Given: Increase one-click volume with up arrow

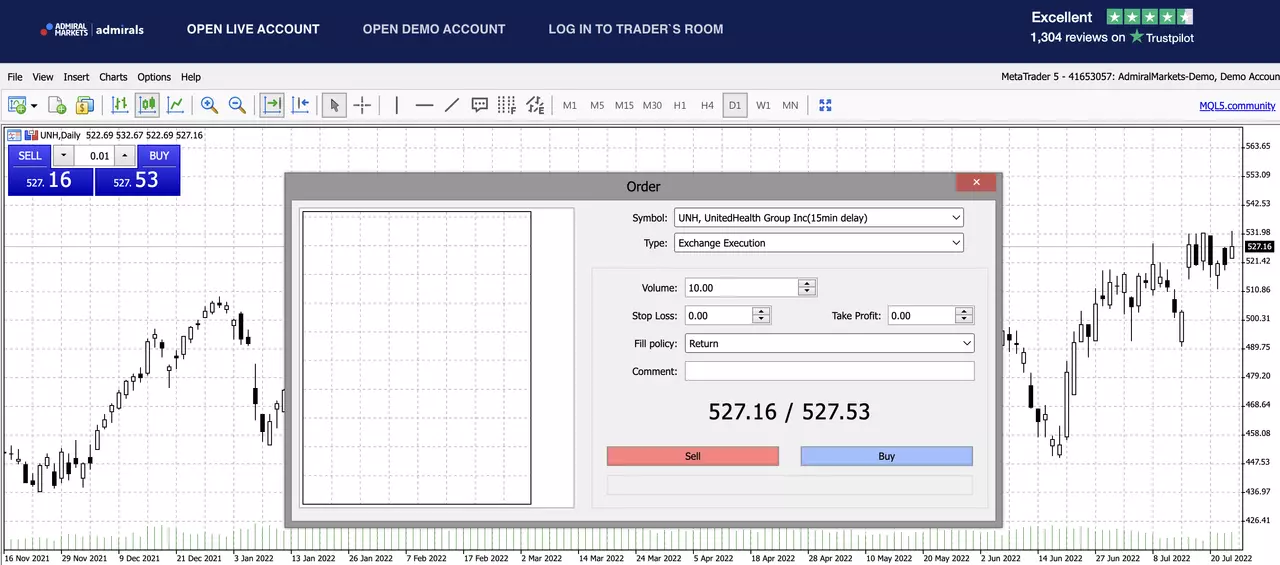Looking at the screenshot, I should point(125,156).
